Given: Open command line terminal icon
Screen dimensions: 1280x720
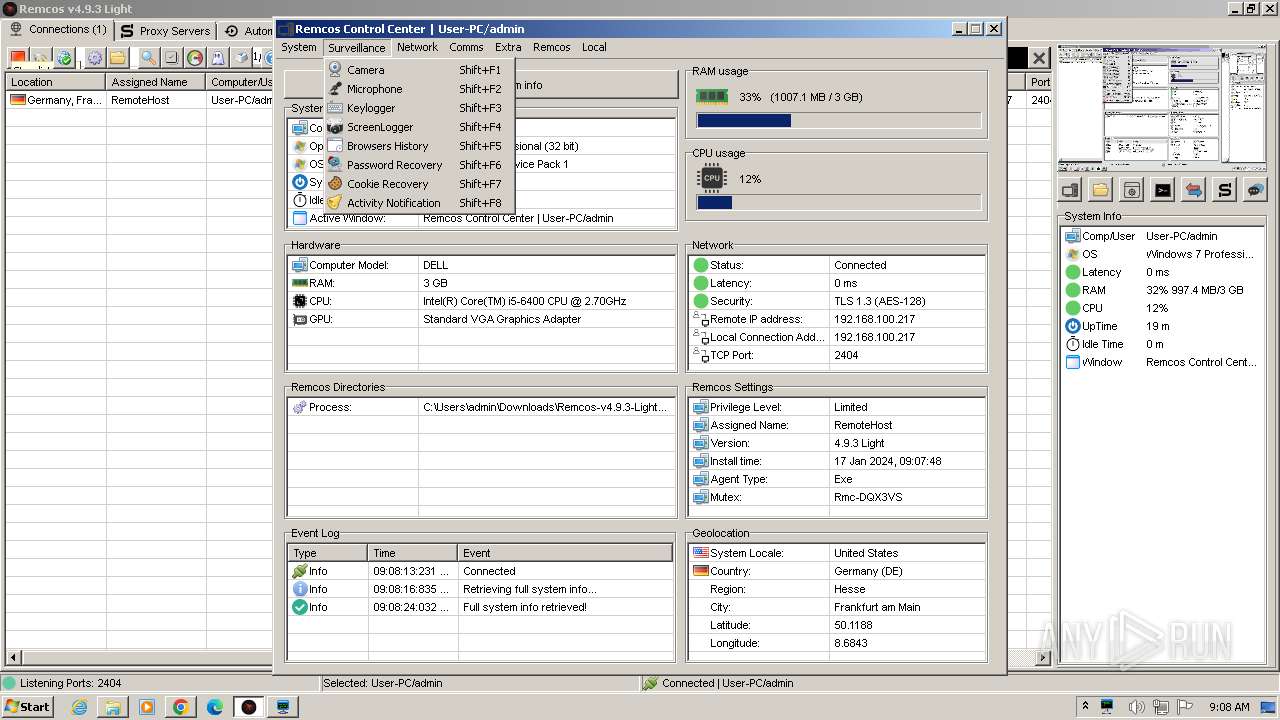Looking at the screenshot, I should [1163, 190].
